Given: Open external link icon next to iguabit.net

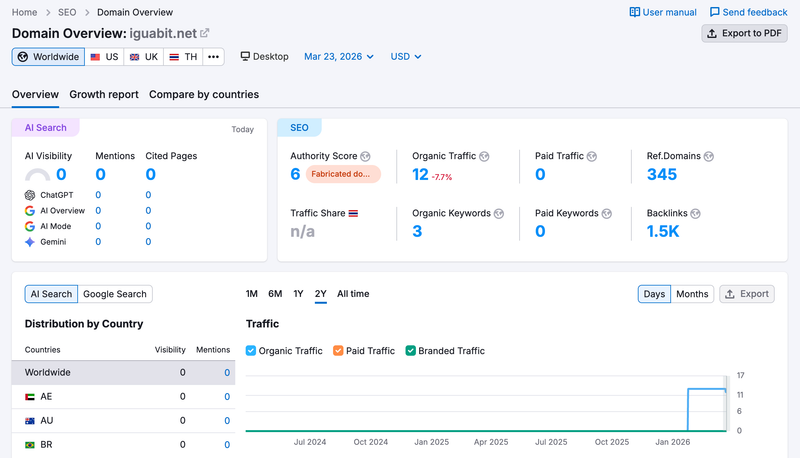Looking at the screenshot, I should click(205, 33).
